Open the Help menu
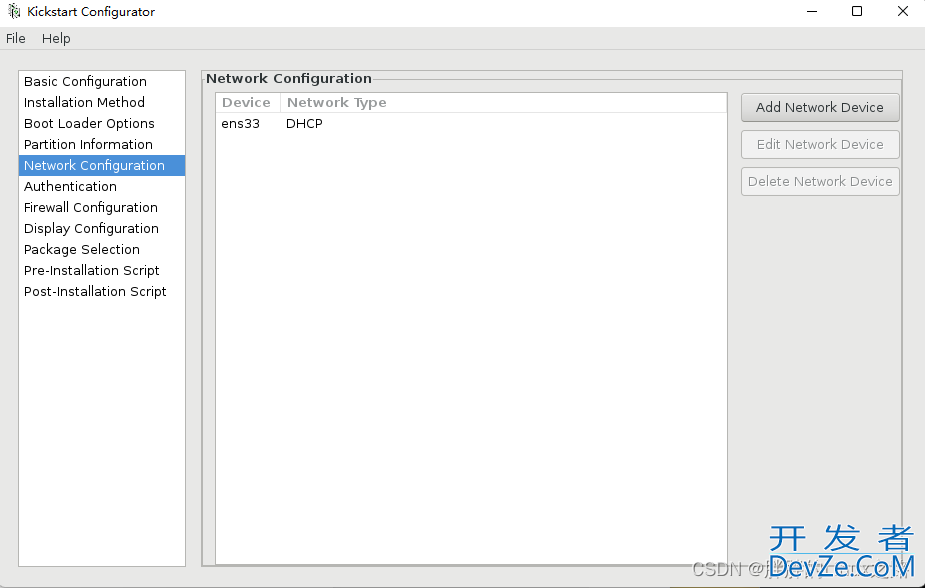The image size is (925, 588). point(56,38)
